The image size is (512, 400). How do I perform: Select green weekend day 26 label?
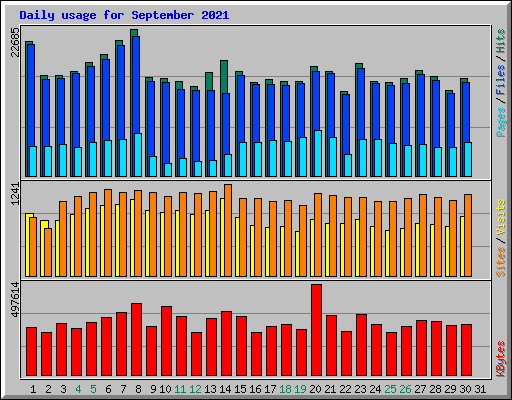click(405, 389)
